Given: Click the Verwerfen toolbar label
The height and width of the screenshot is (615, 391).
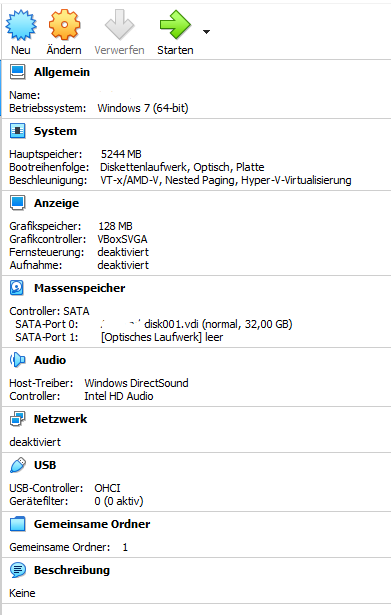Looking at the screenshot, I should pyautogui.click(x=119, y=50).
